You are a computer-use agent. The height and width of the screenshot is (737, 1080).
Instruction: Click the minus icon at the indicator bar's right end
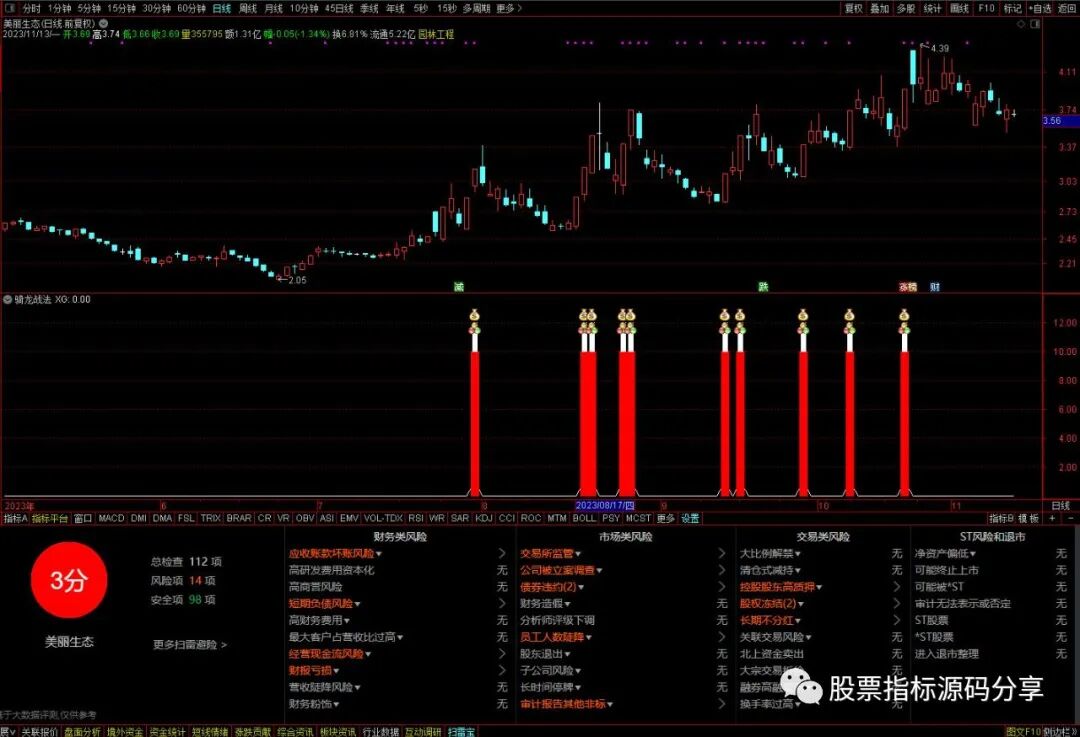pos(1070,518)
